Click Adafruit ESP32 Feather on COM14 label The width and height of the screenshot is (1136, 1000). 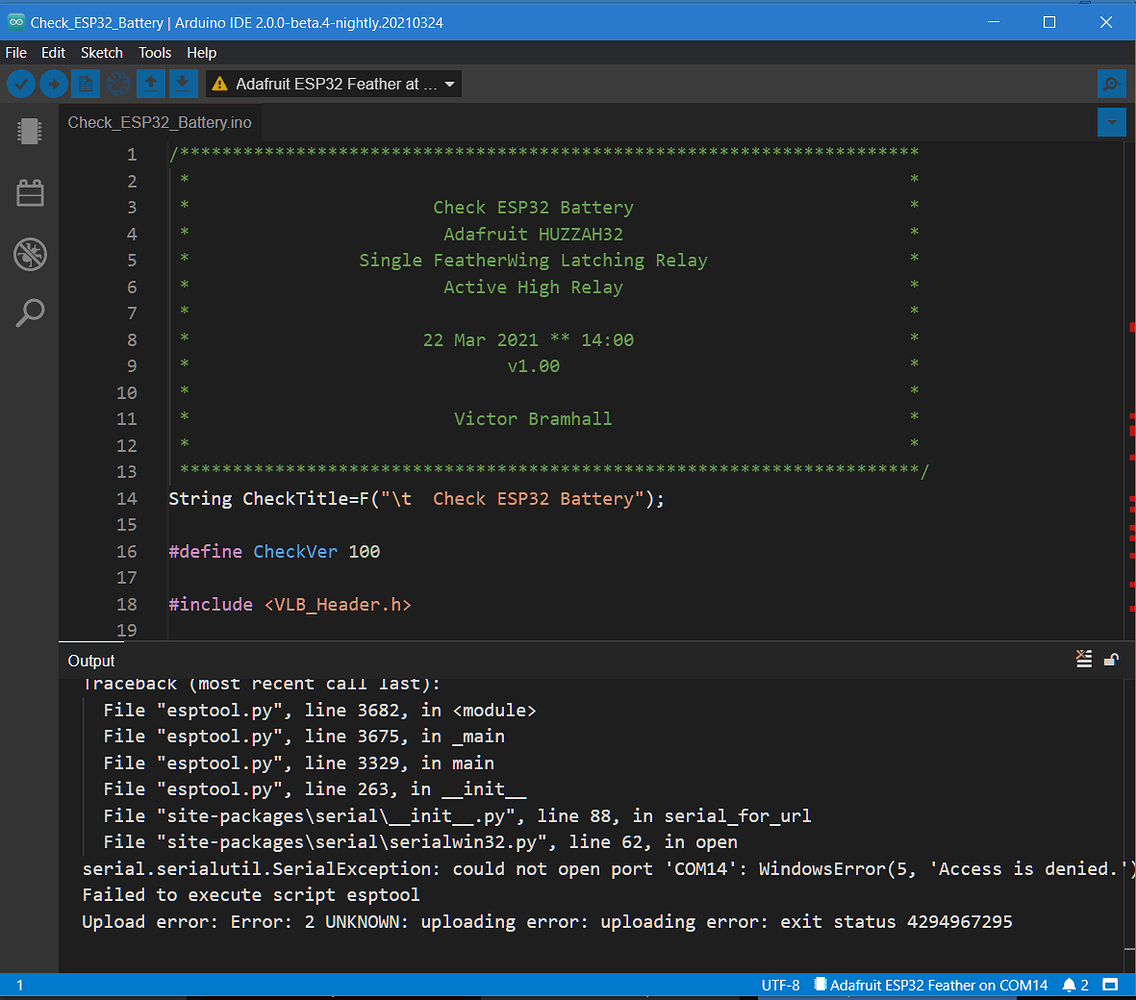coord(930,985)
